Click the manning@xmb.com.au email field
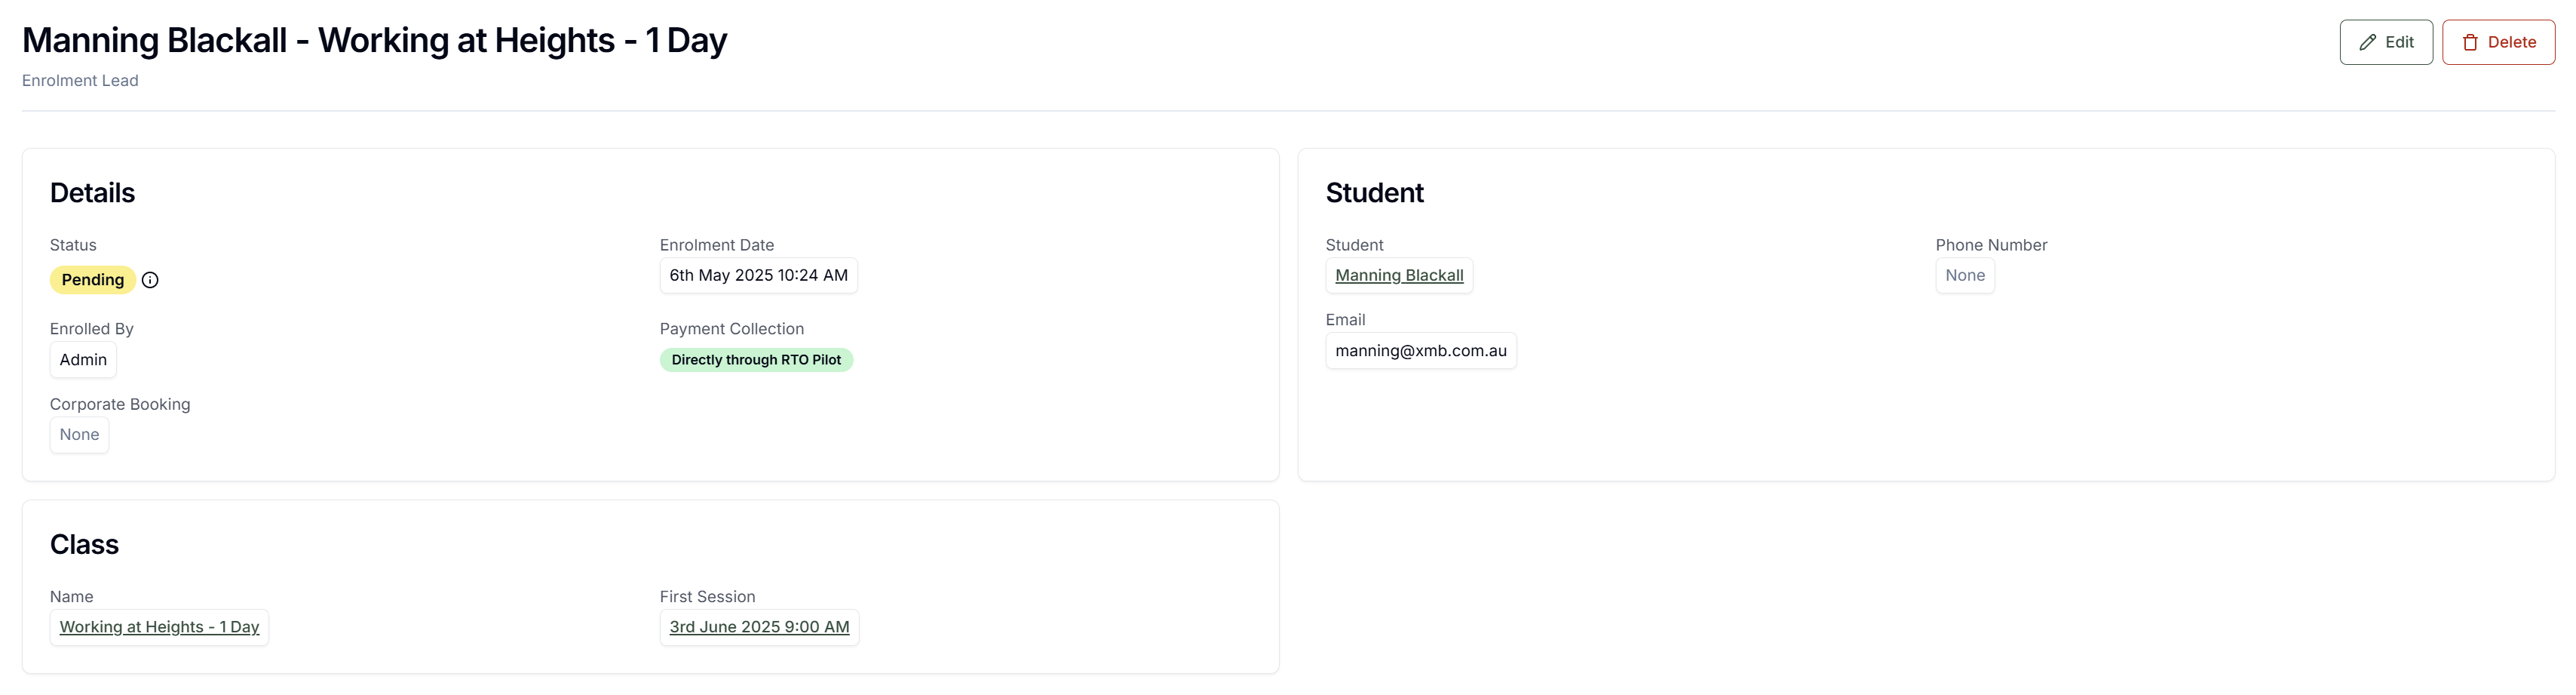Screen dimensions: 2576x695 [x=1421, y=351]
